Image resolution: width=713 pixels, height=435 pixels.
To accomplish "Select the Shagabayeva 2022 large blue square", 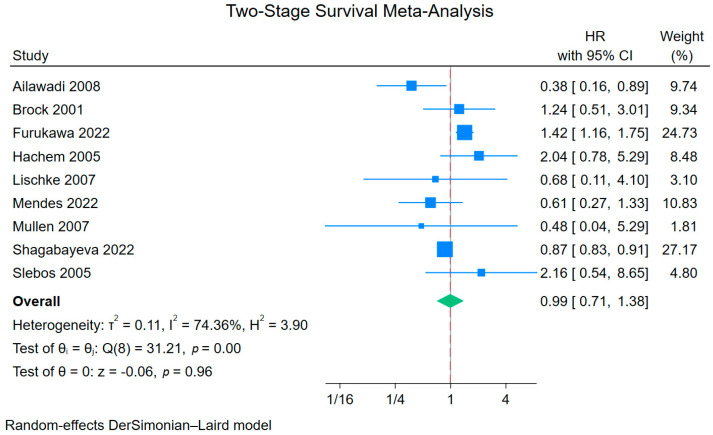I will click(x=444, y=249).
